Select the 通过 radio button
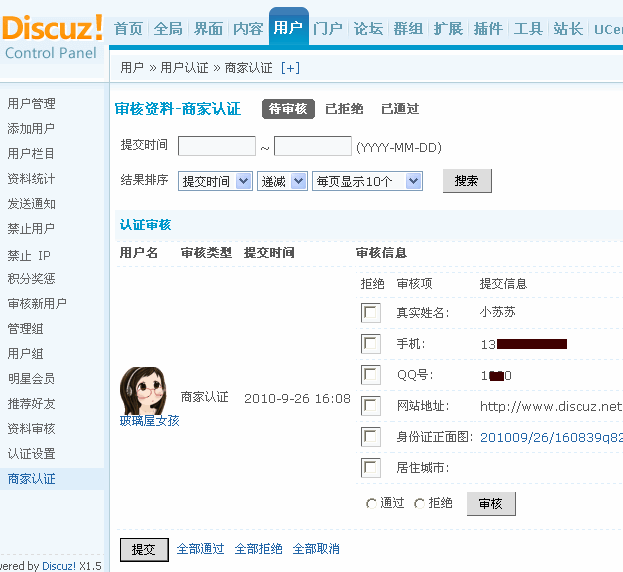This screenshot has height=572, width=623. click(372, 504)
